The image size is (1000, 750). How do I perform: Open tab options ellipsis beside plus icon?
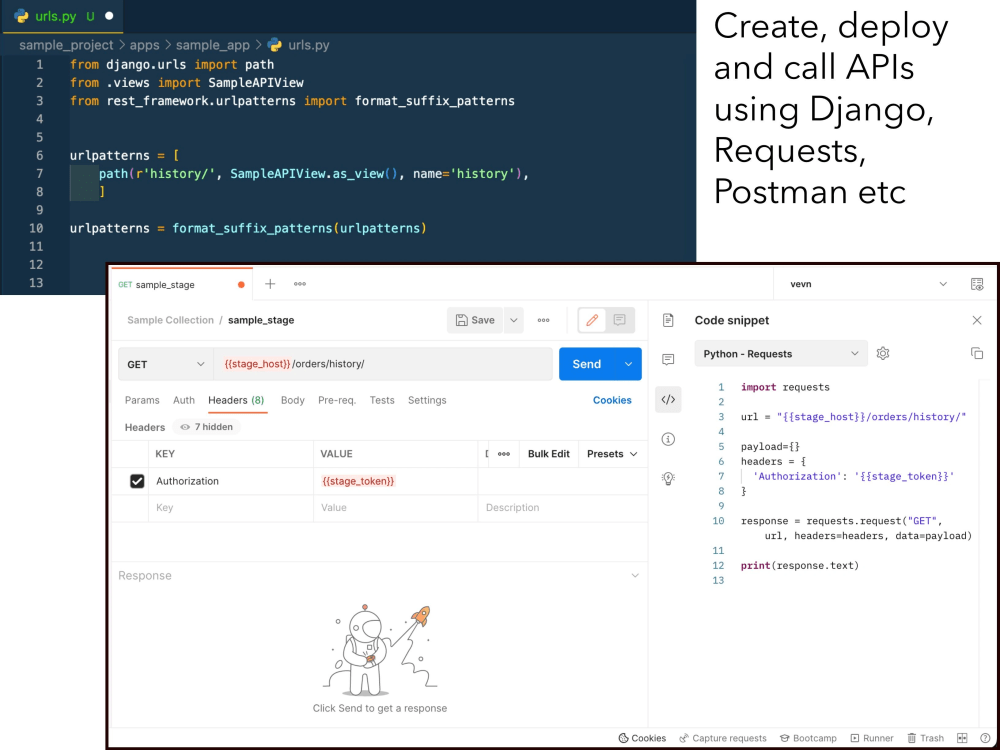click(300, 284)
